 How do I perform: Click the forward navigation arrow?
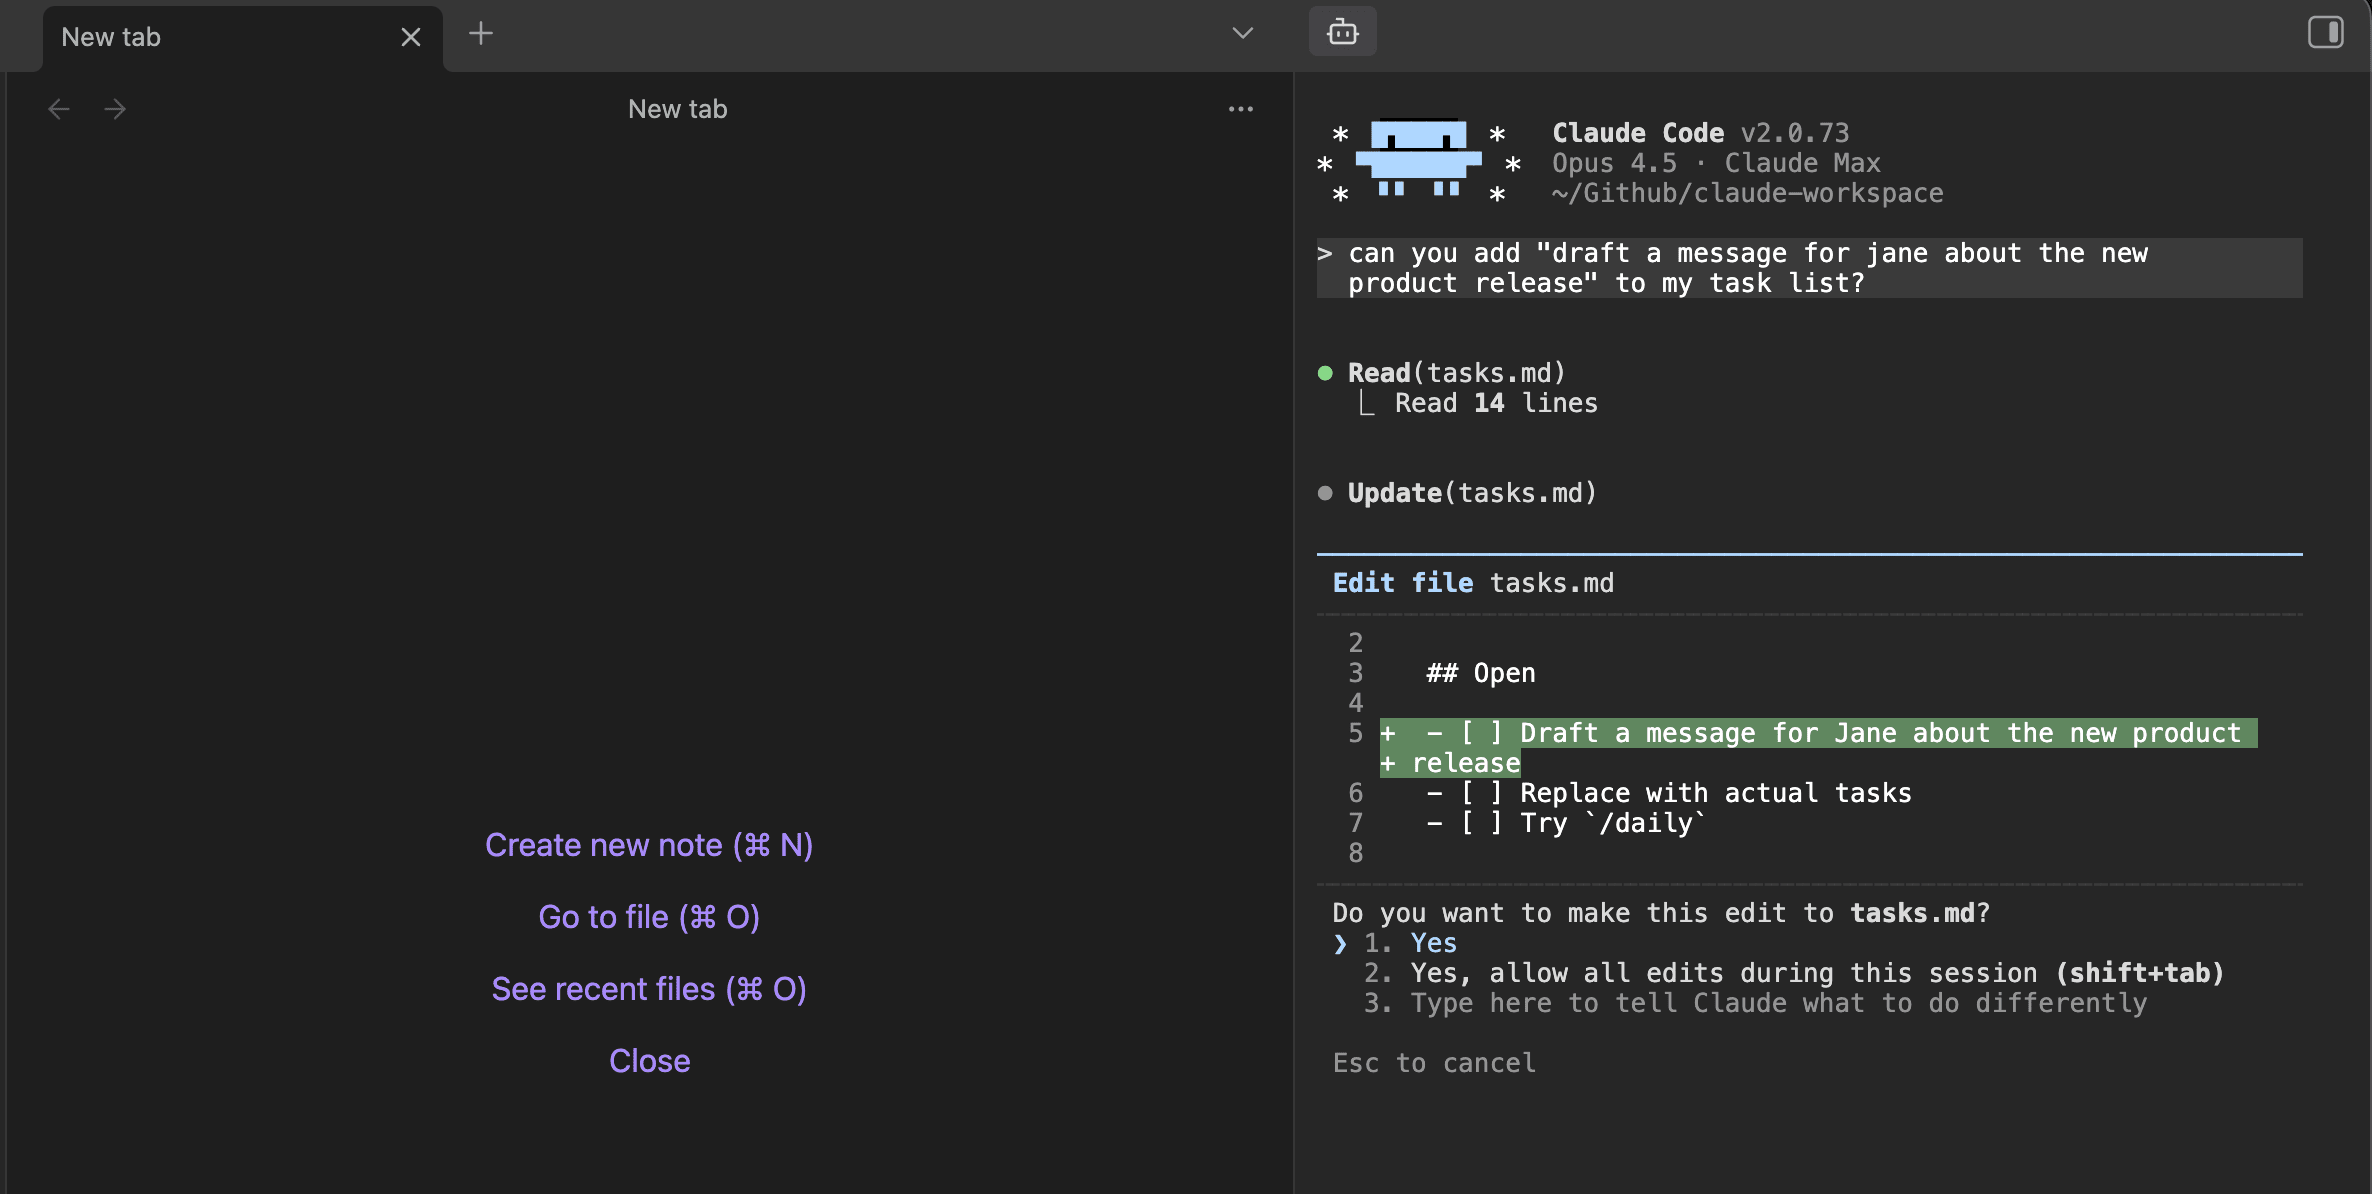tap(115, 109)
